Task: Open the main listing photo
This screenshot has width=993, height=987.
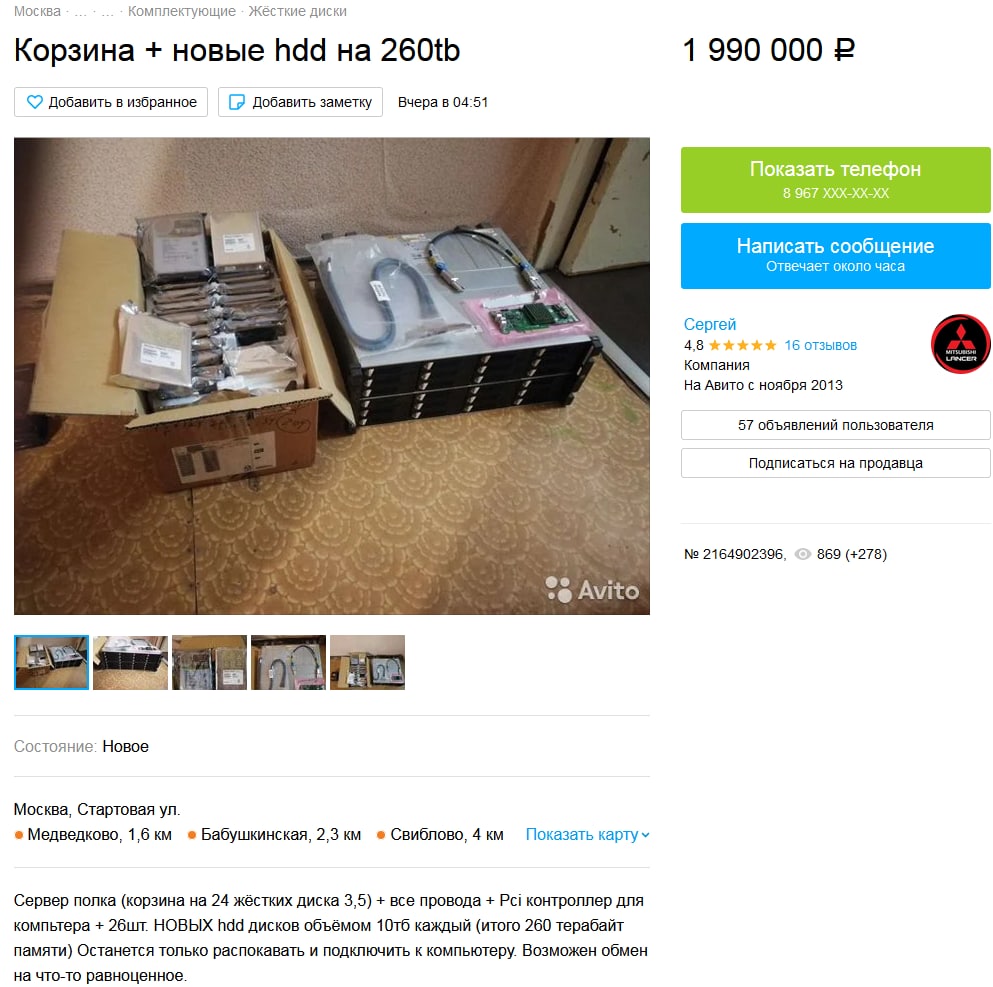Action: click(332, 376)
